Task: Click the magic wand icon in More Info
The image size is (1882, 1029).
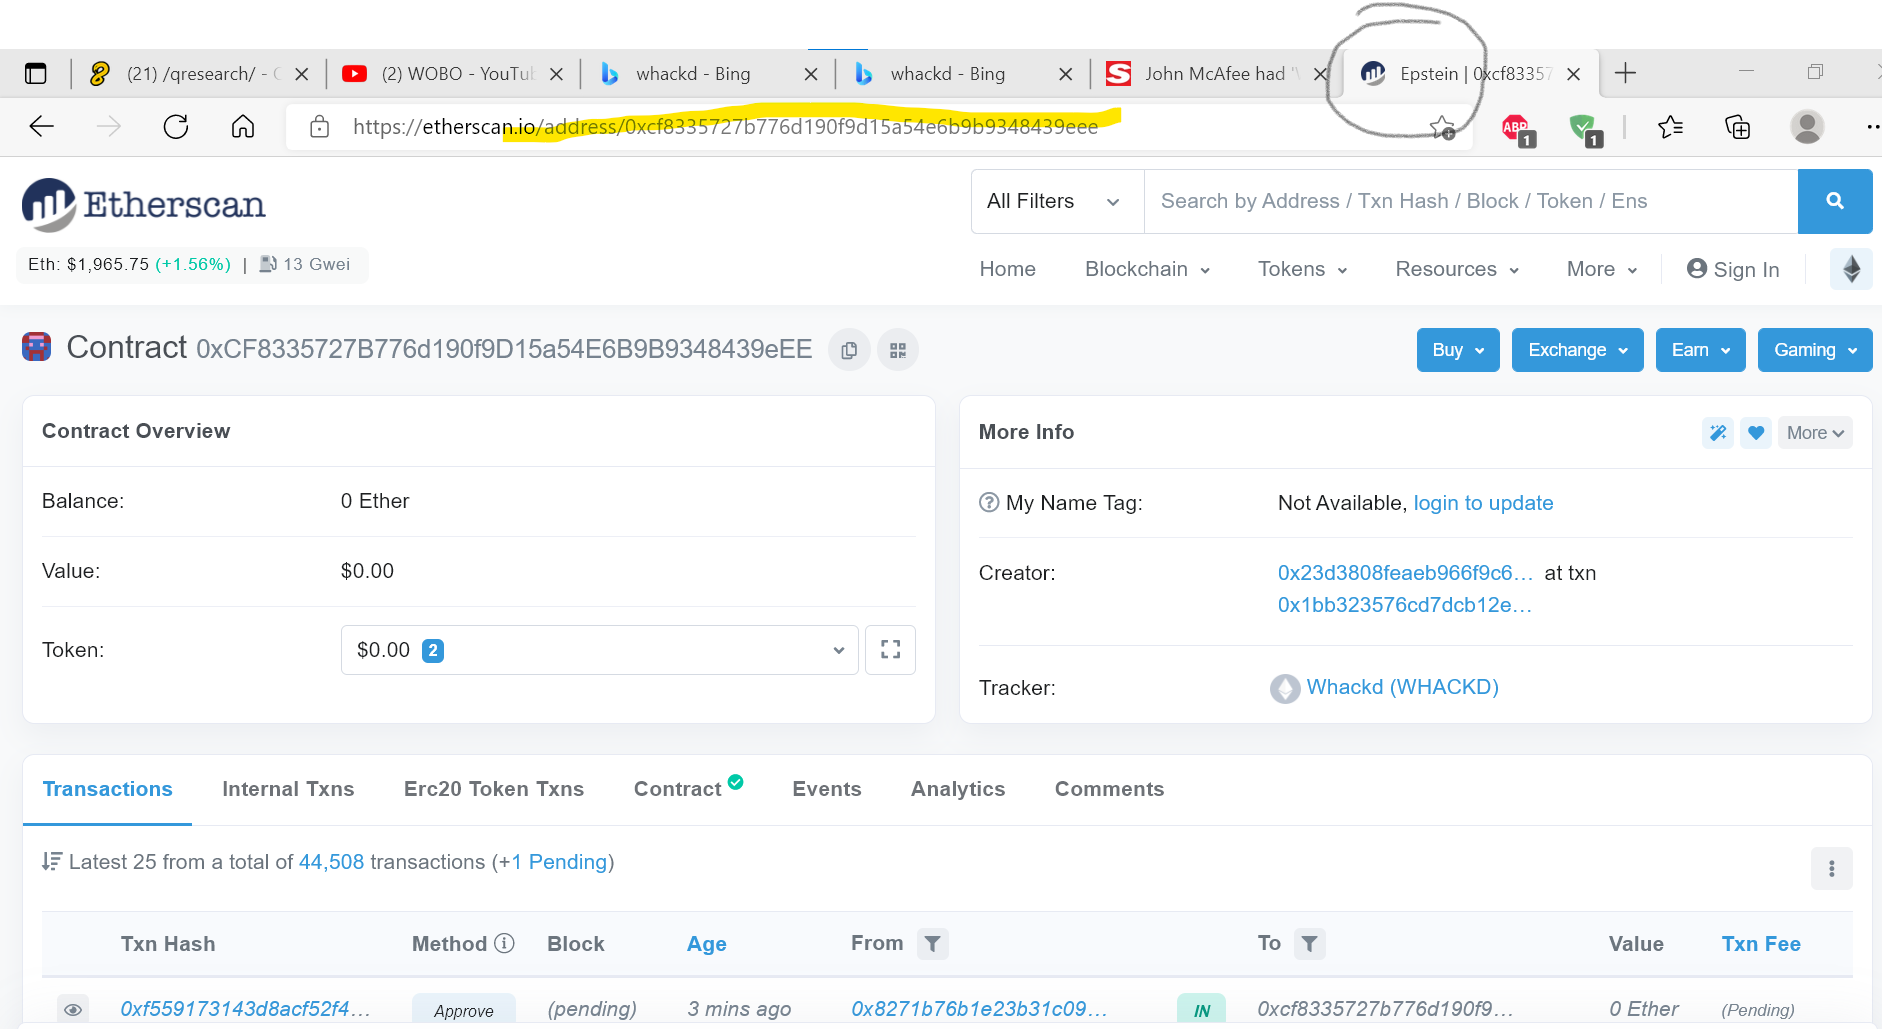Action: [1718, 433]
